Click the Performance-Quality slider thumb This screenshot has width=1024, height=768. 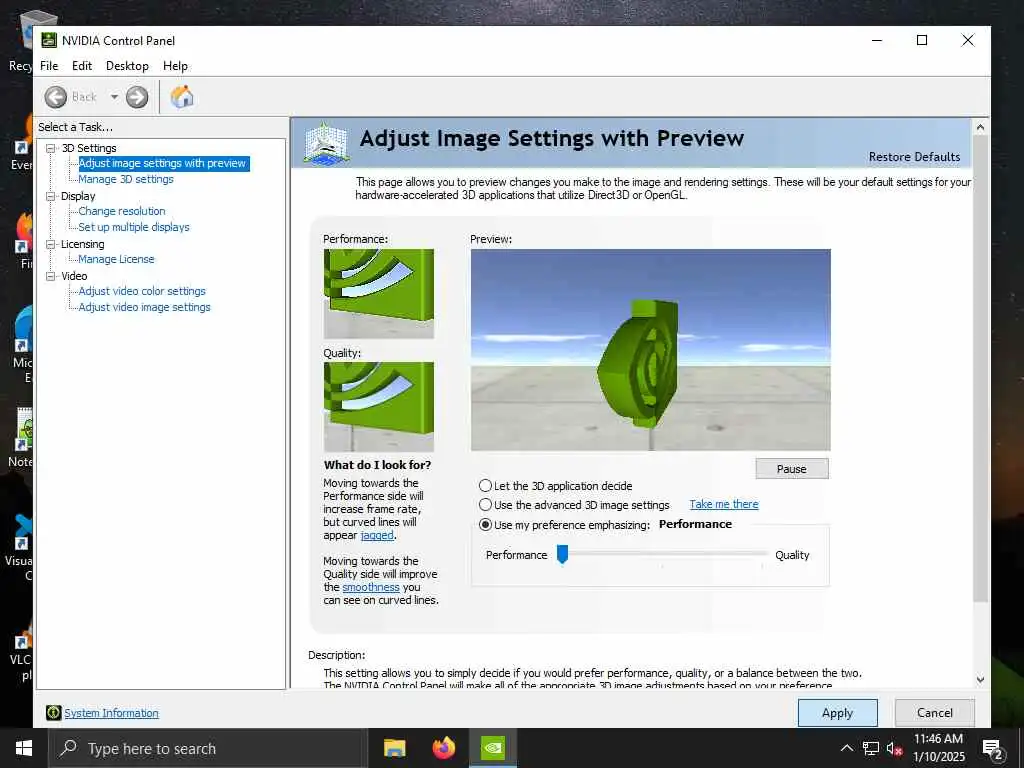[562, 554]
